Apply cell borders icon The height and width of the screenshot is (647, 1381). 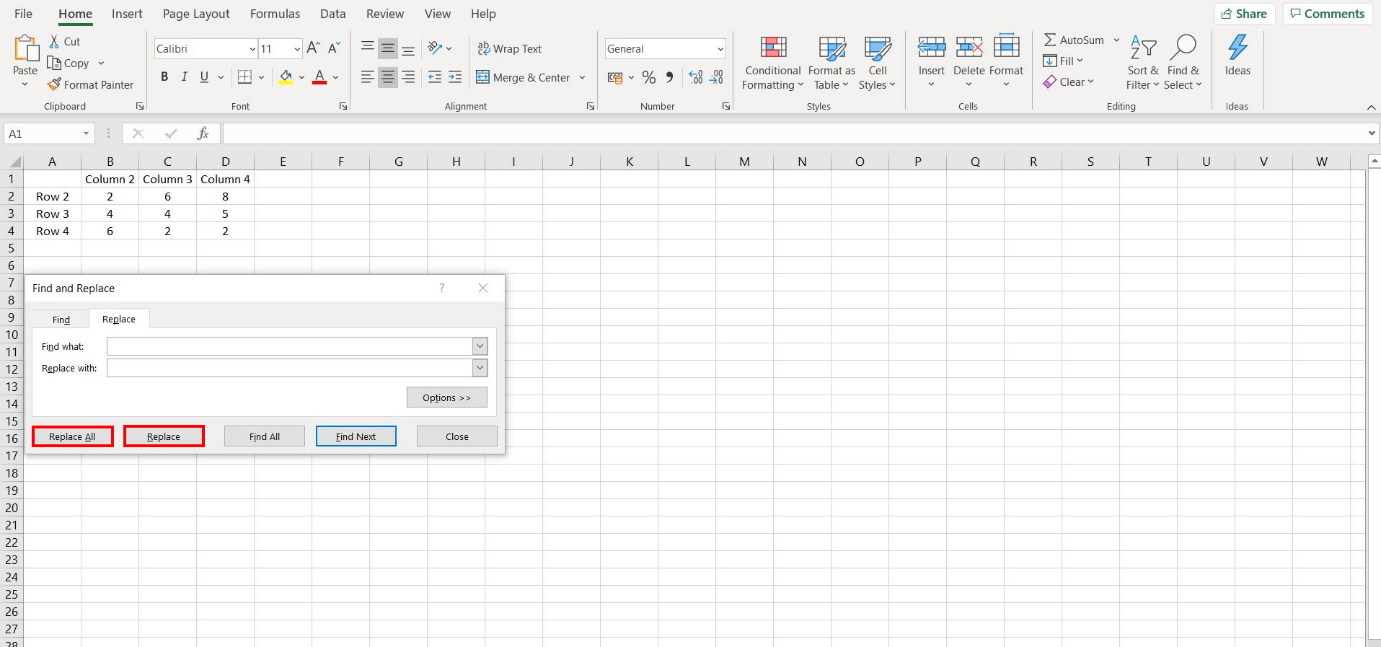(x=245, y=77)
